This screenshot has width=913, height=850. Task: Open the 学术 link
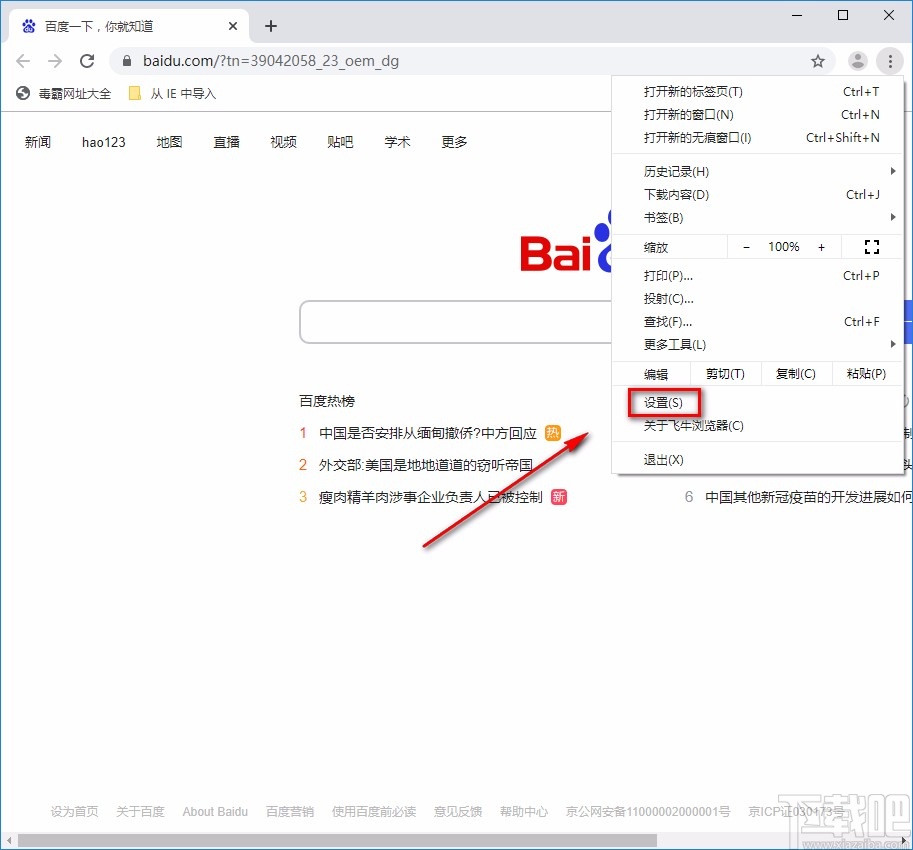click(397, 142)
